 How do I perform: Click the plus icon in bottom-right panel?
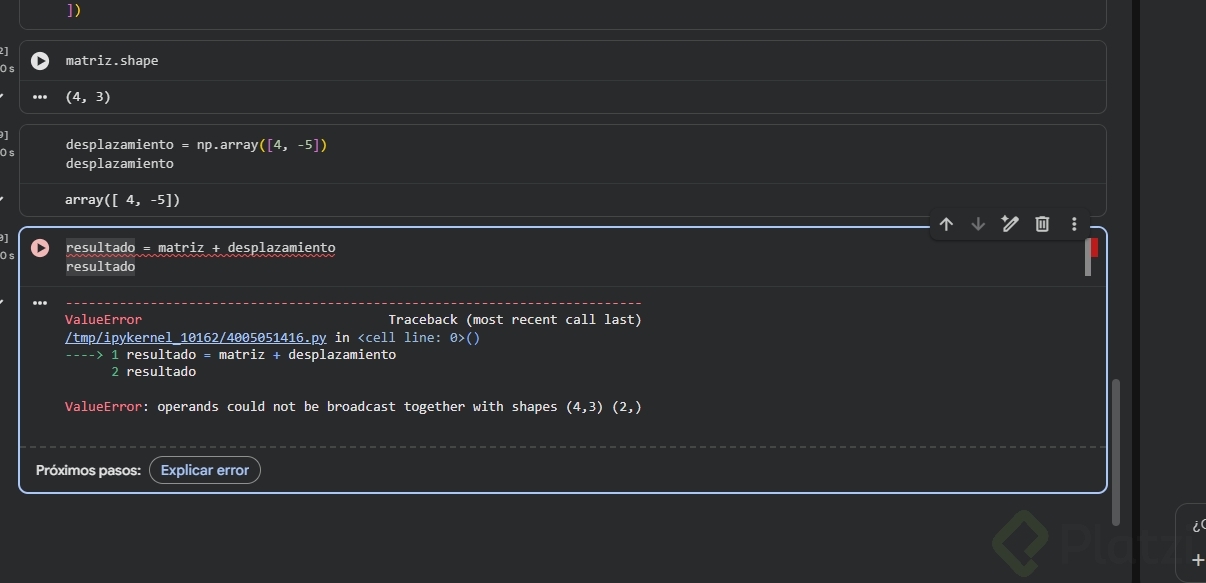point(1198,560)
